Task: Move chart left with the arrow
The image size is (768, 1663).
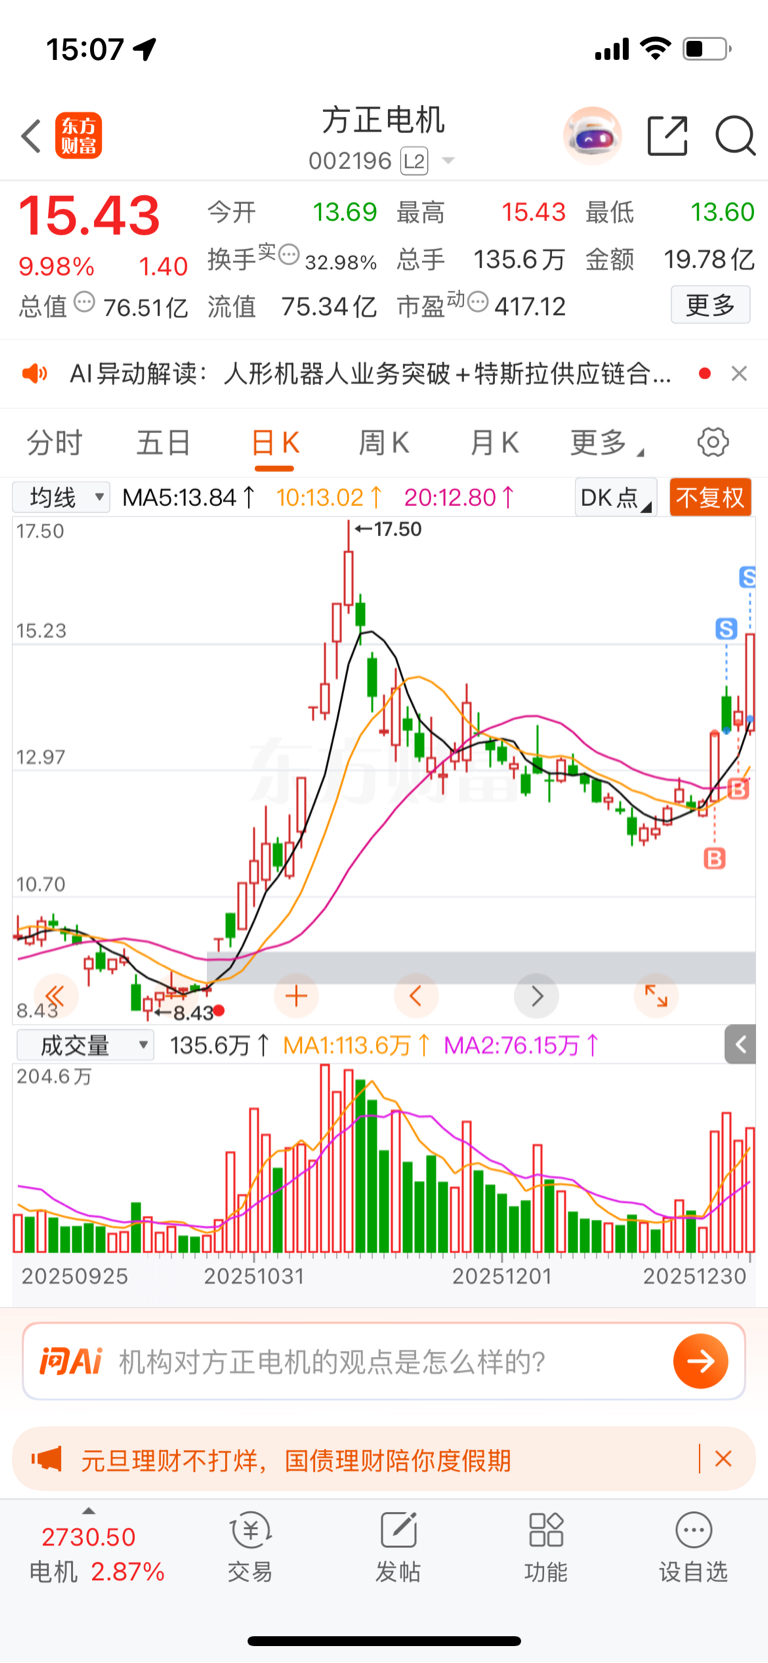Action: pyautogui.click(x=416, y=996)
